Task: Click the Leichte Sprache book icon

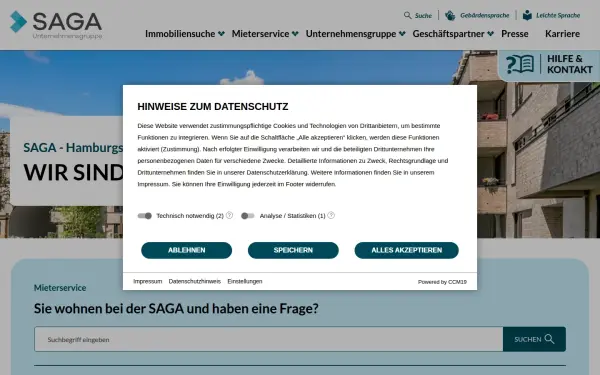Action: [x=527, y=15]
